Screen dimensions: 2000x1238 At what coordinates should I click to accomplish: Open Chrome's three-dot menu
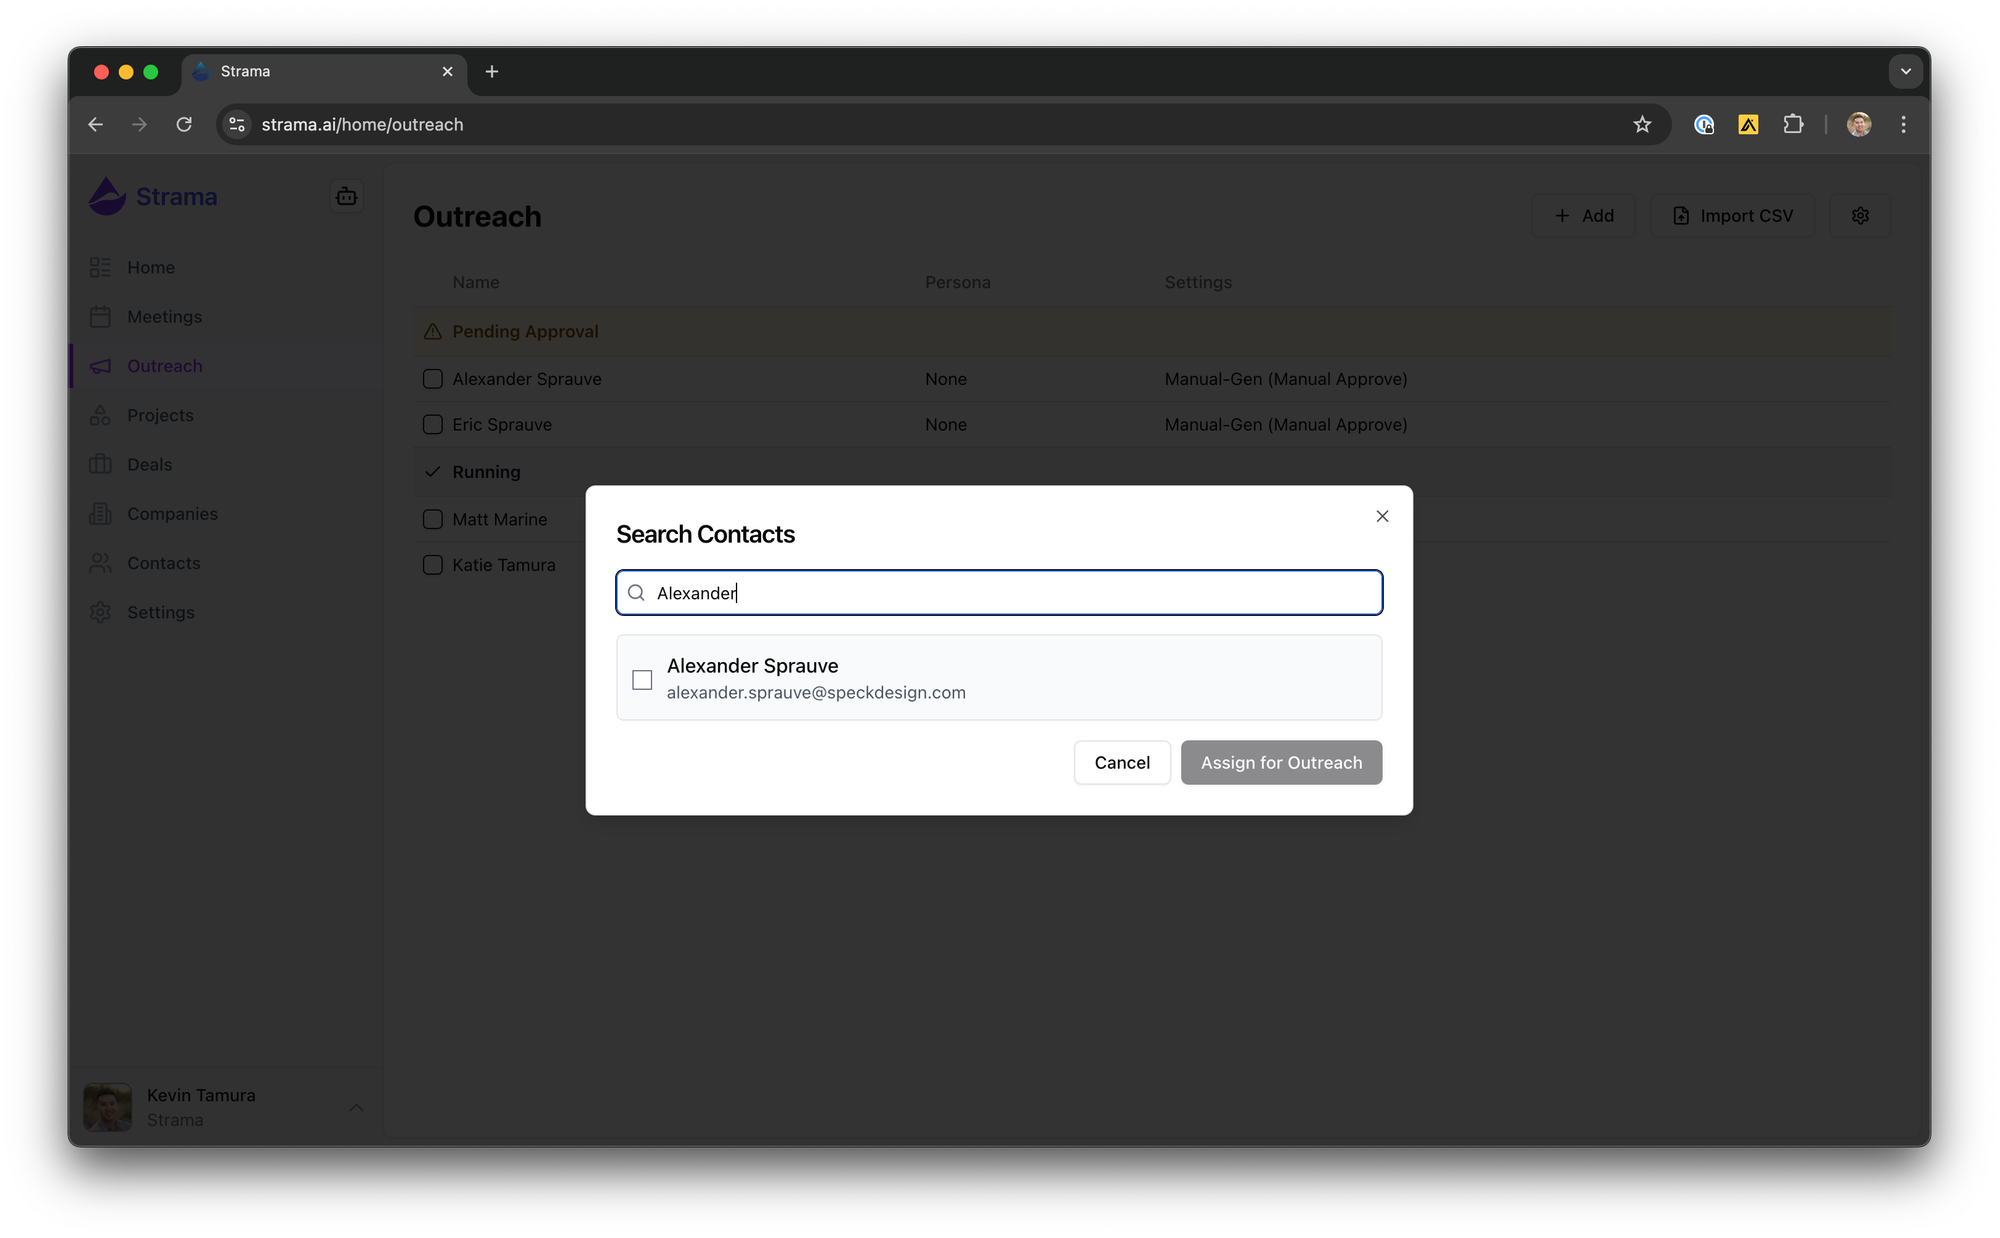1903,124
